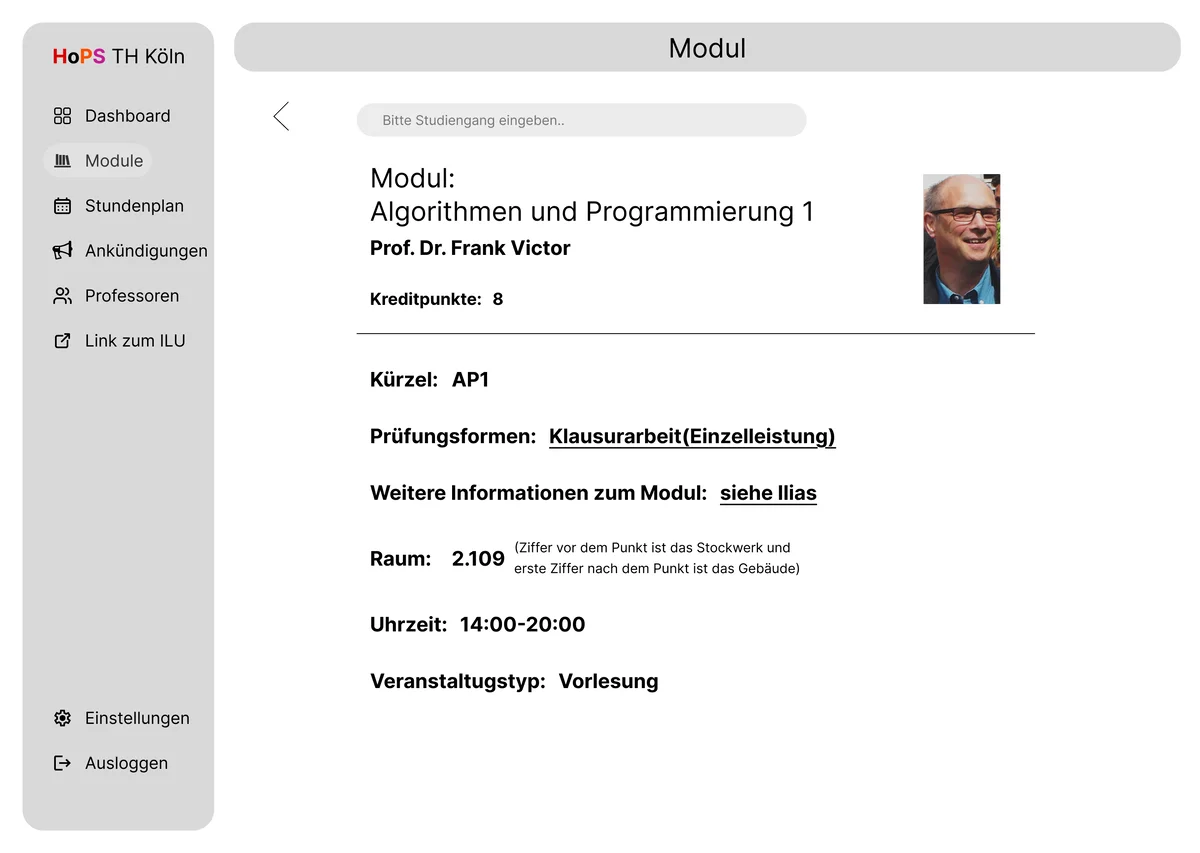Click the Ankündigungen megaphone icon

(x=62, y=251)
